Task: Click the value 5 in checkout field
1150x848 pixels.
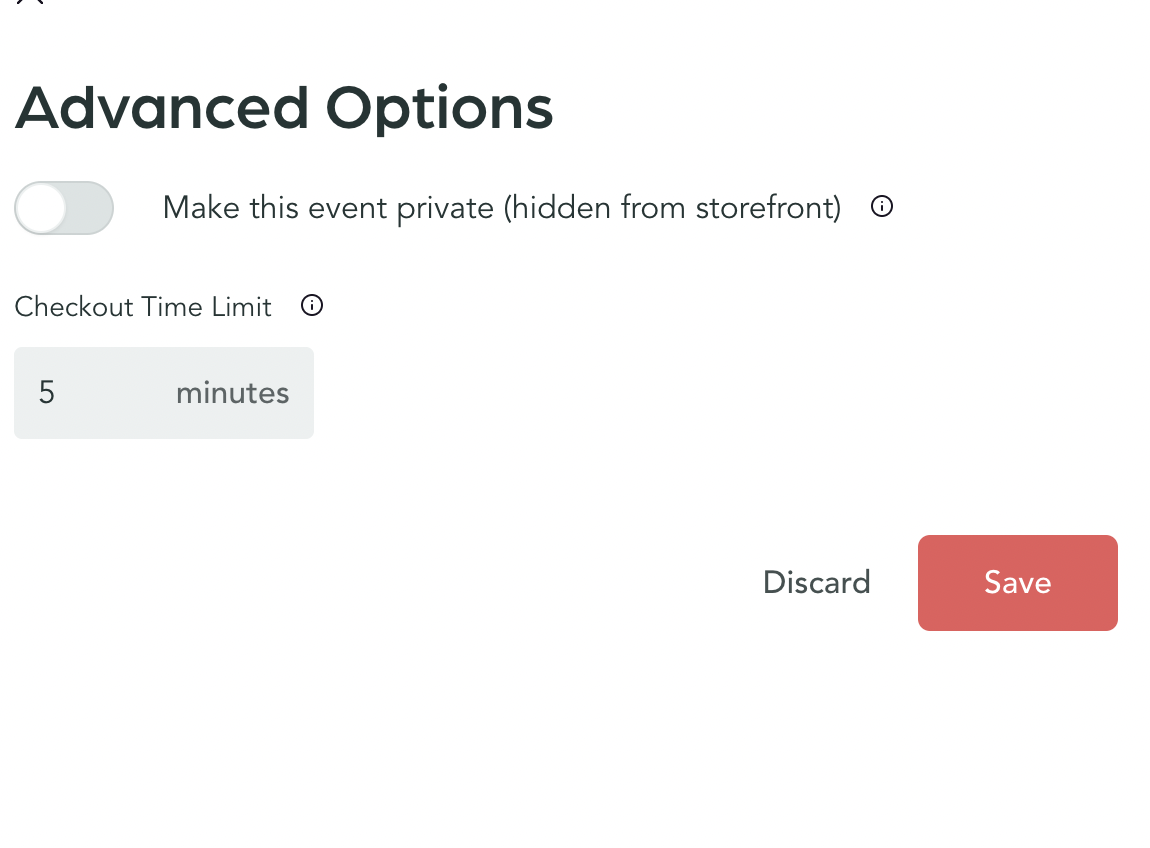Action: [x=47, y=393]
